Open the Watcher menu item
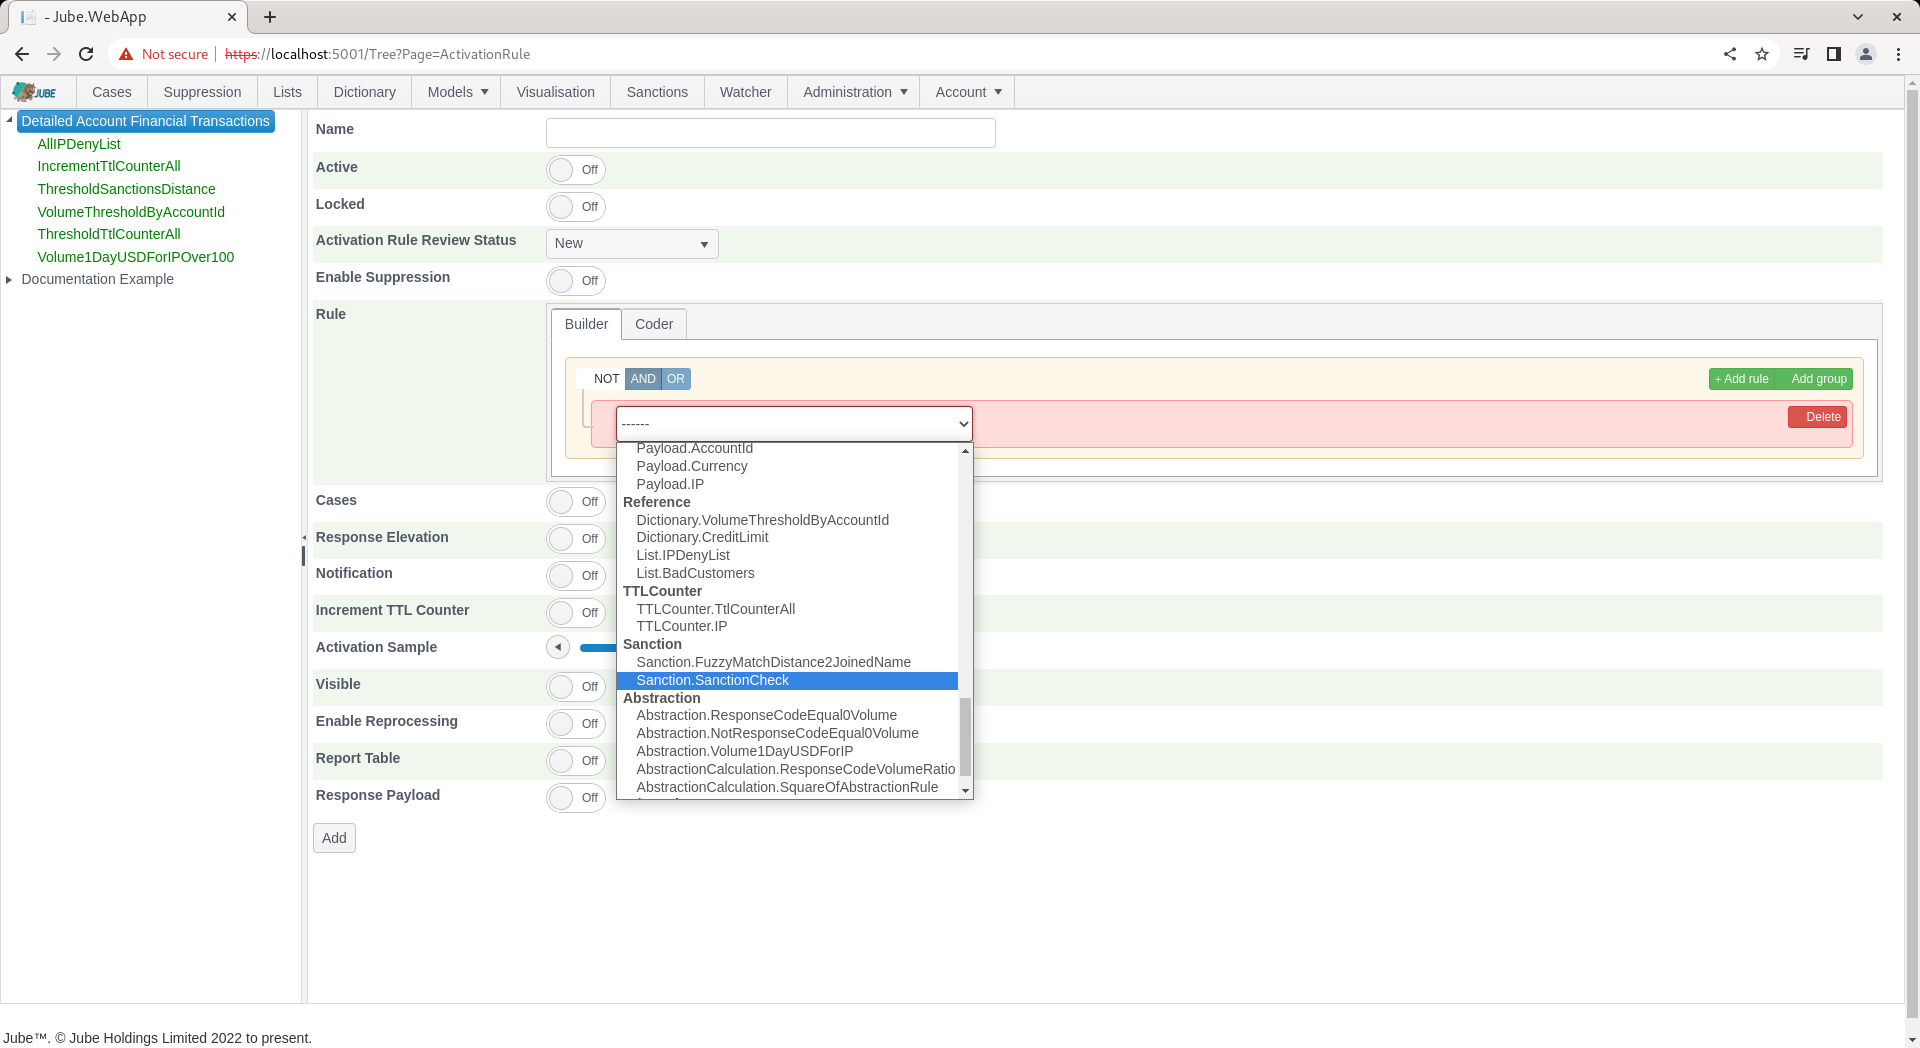The image size is (1920, 1048). click(x=745, y=92)
